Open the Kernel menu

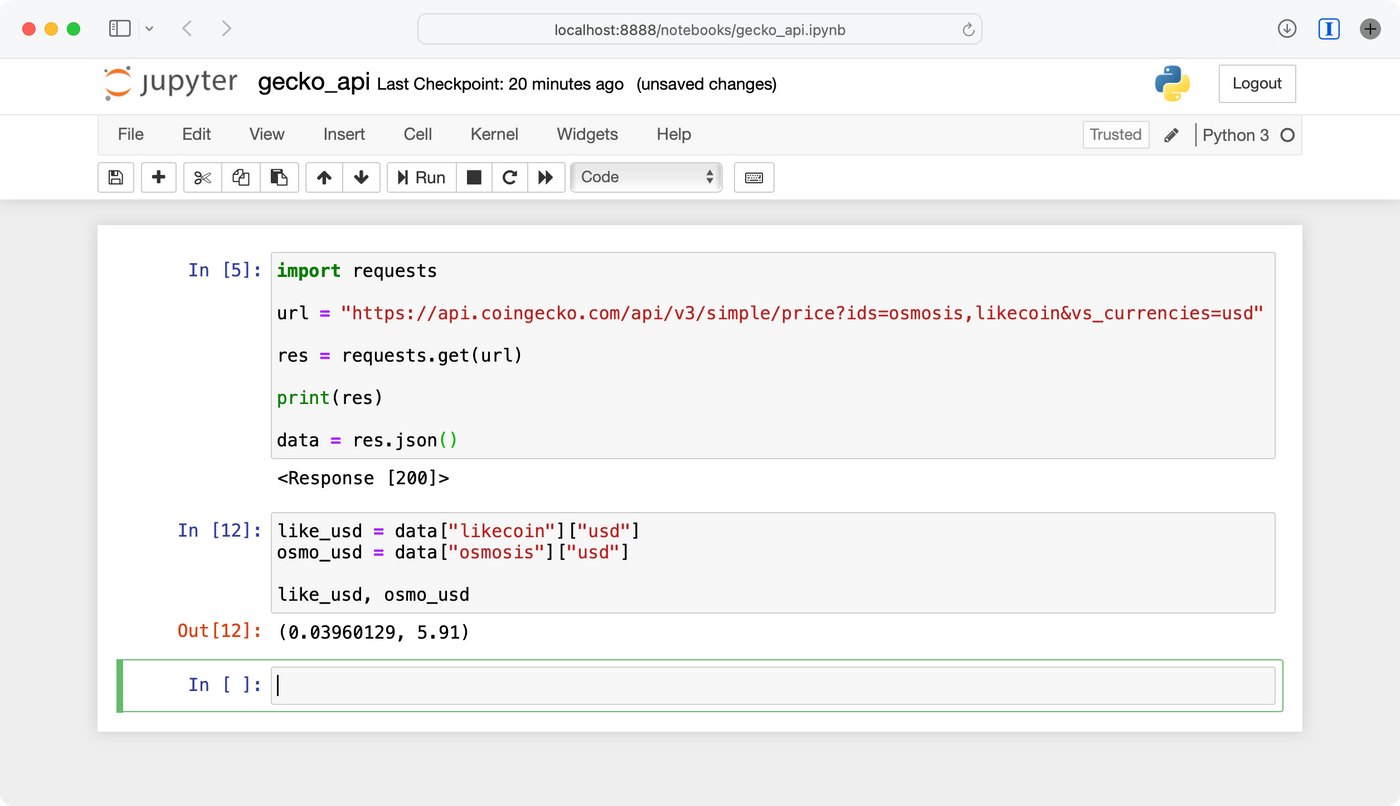pos(494,134)
